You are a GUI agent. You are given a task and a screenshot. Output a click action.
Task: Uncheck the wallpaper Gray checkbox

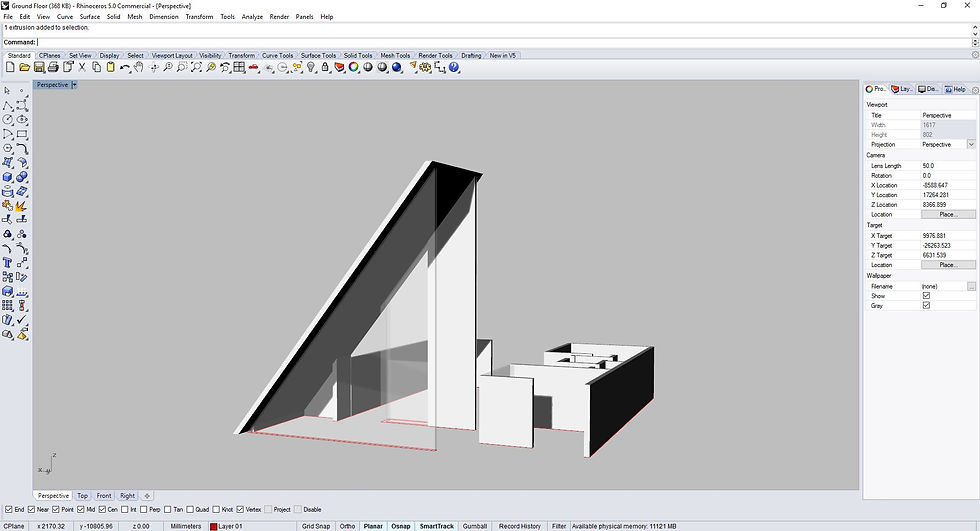coord(926,305)
